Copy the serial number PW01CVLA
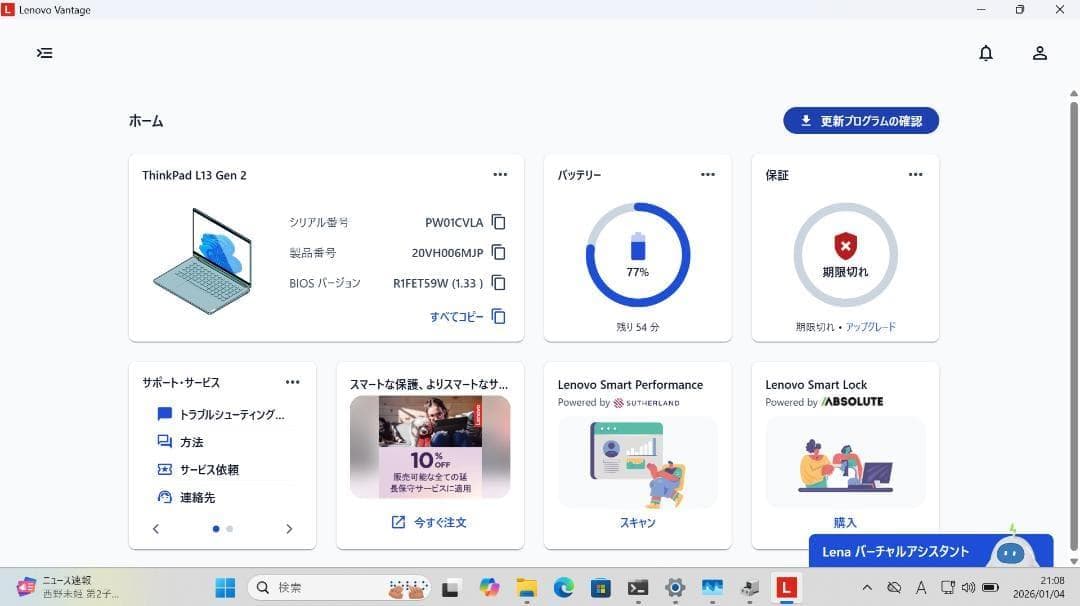 click(498, 222)
